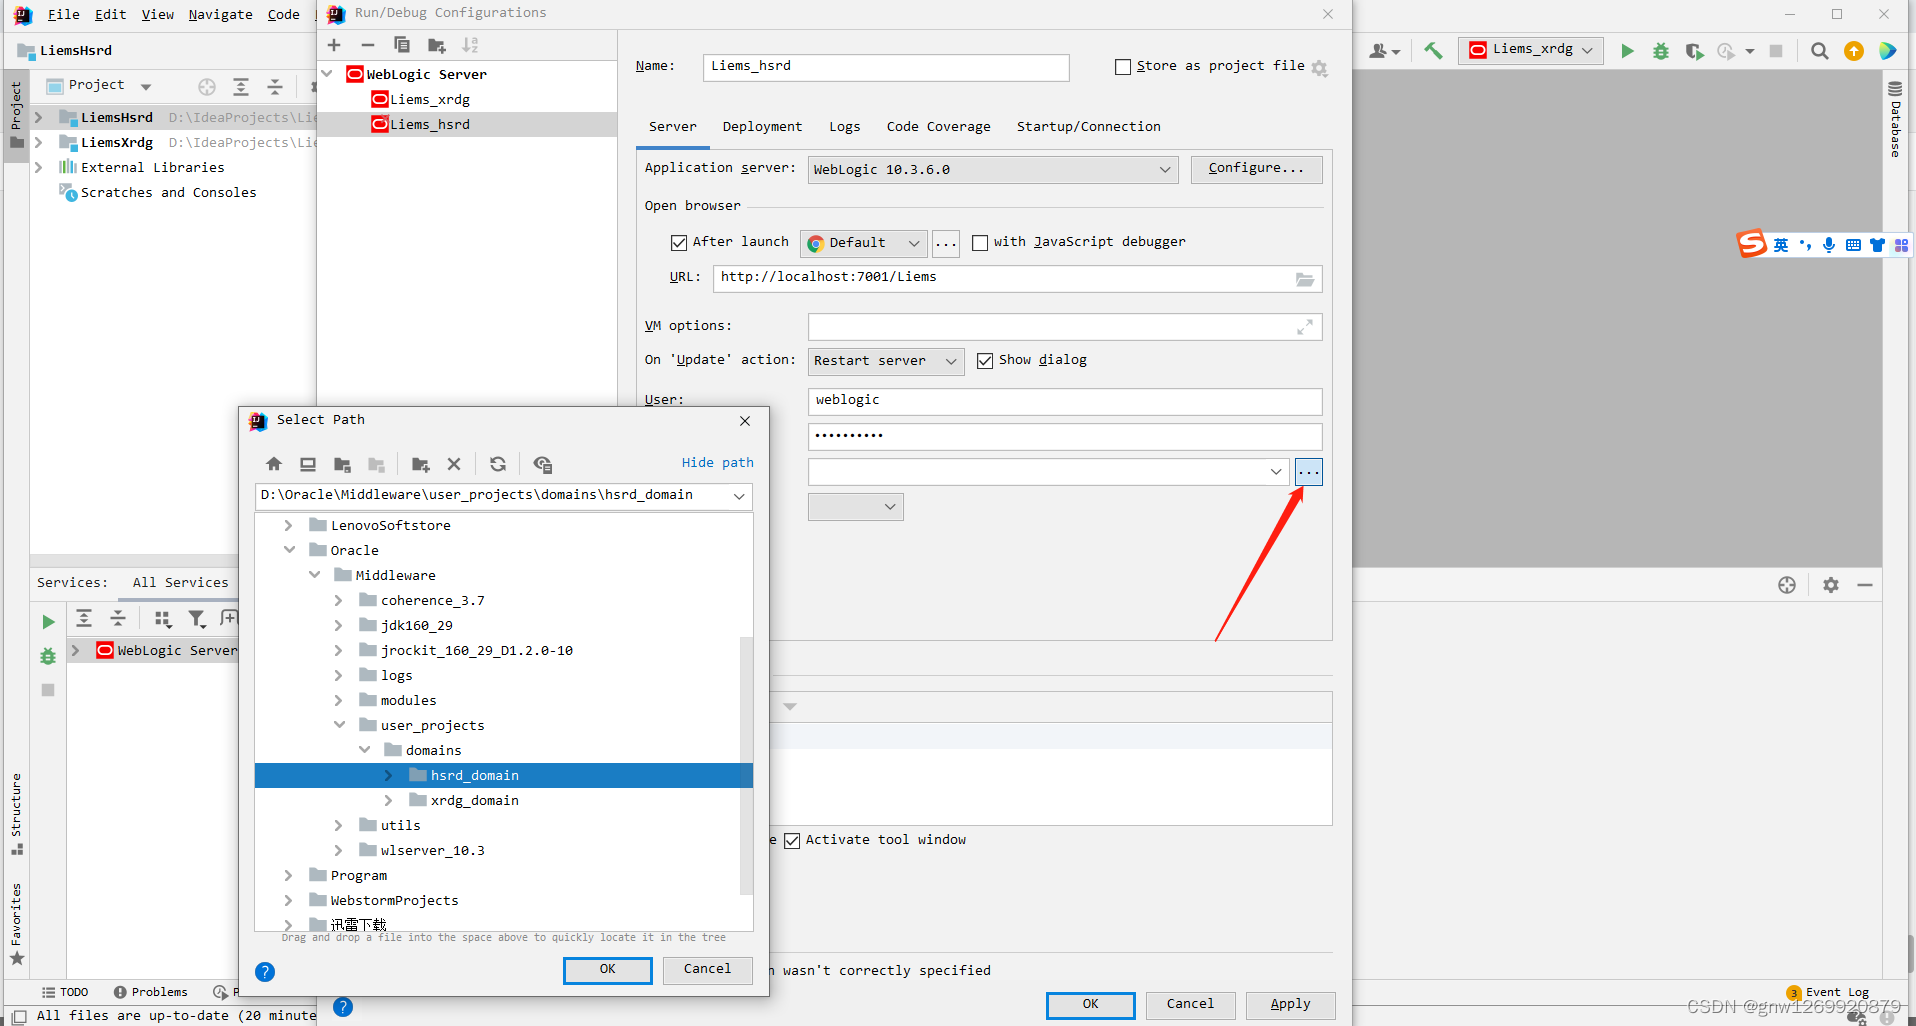The image size is (1916, 1026).
Task: Run with coverage using the shield icon
Action: point(1694,50)
